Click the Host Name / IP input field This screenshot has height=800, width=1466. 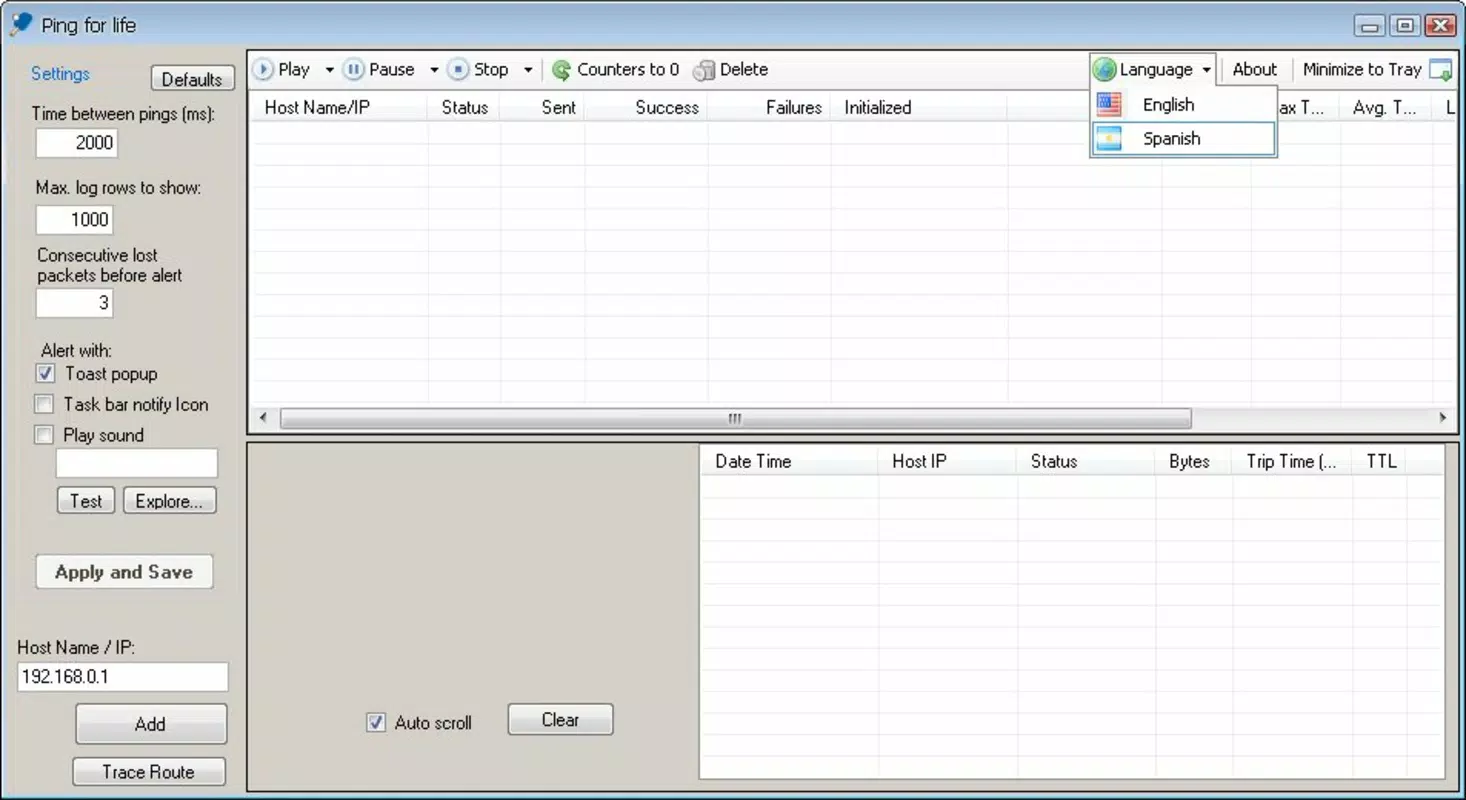tap(123, 677)
